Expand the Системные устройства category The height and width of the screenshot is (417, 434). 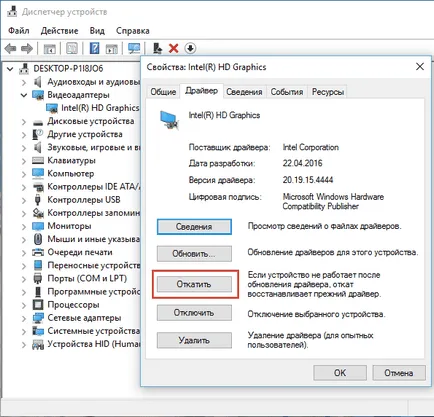coord(24,331)
